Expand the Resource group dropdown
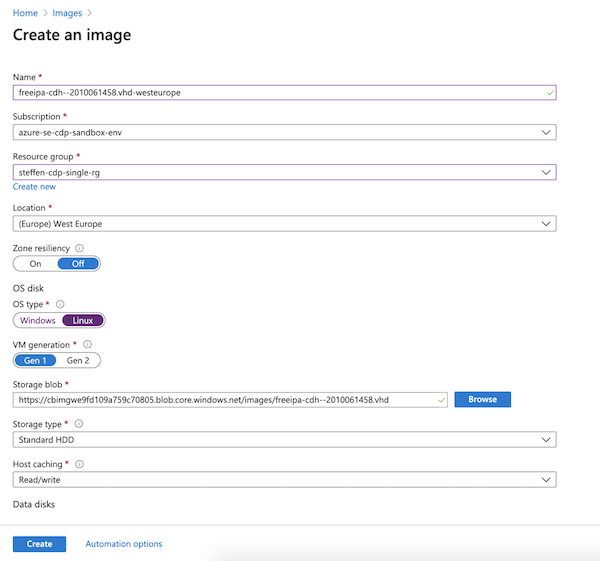Screen dimensions: 600x561 pyautogui.click(x=284, y=172)
